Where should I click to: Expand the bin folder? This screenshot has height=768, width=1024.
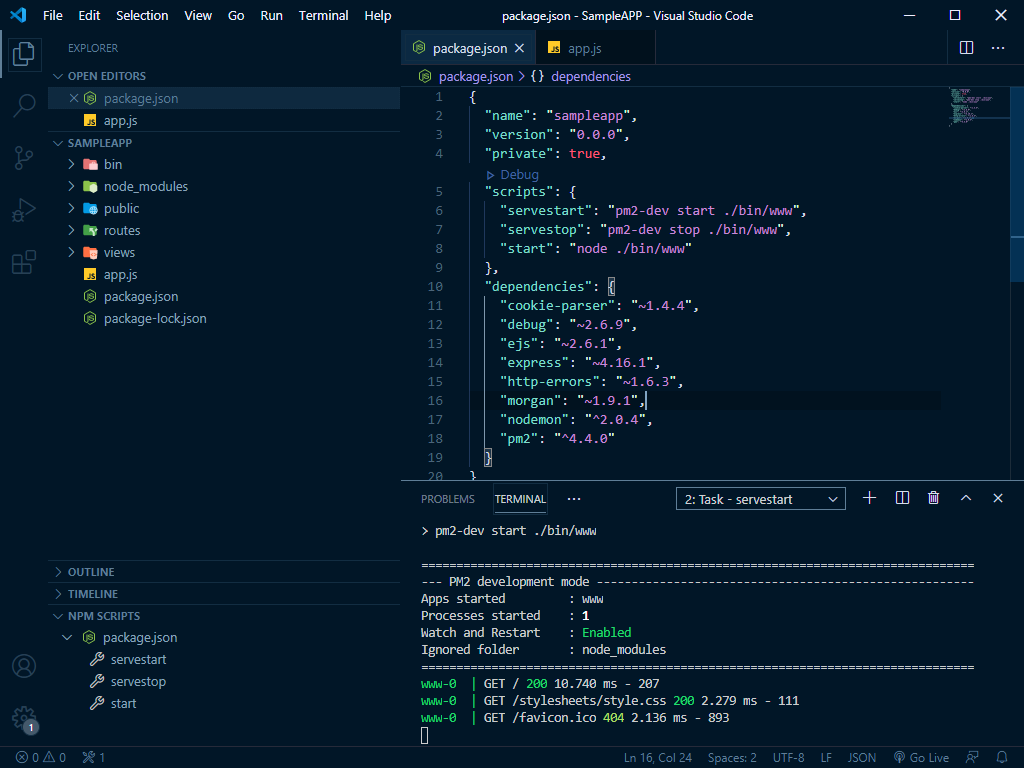coord(71,165)
